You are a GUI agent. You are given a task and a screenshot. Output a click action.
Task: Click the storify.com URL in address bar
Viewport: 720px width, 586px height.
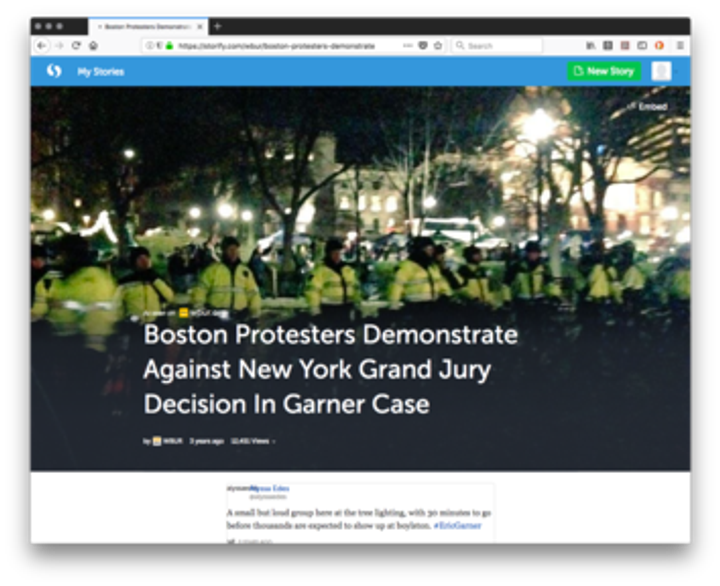pyautogui.click(x=276, y=46)
